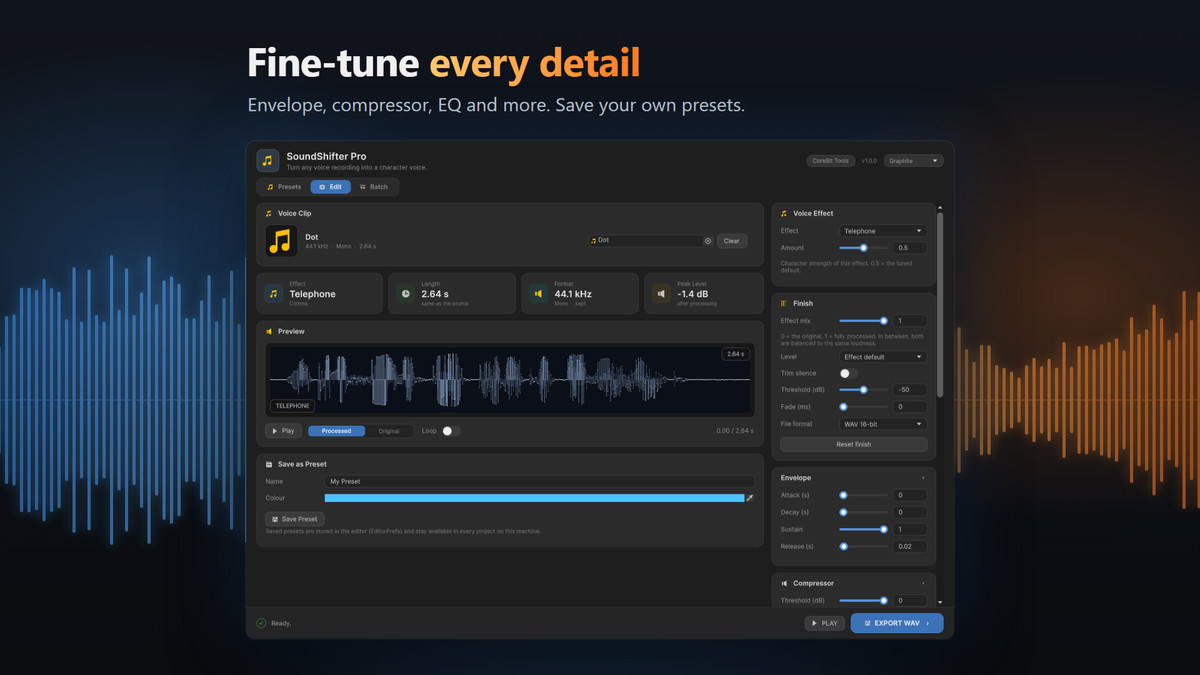
Task: Click the green Ready status check icon
Action: pos(261,623)
